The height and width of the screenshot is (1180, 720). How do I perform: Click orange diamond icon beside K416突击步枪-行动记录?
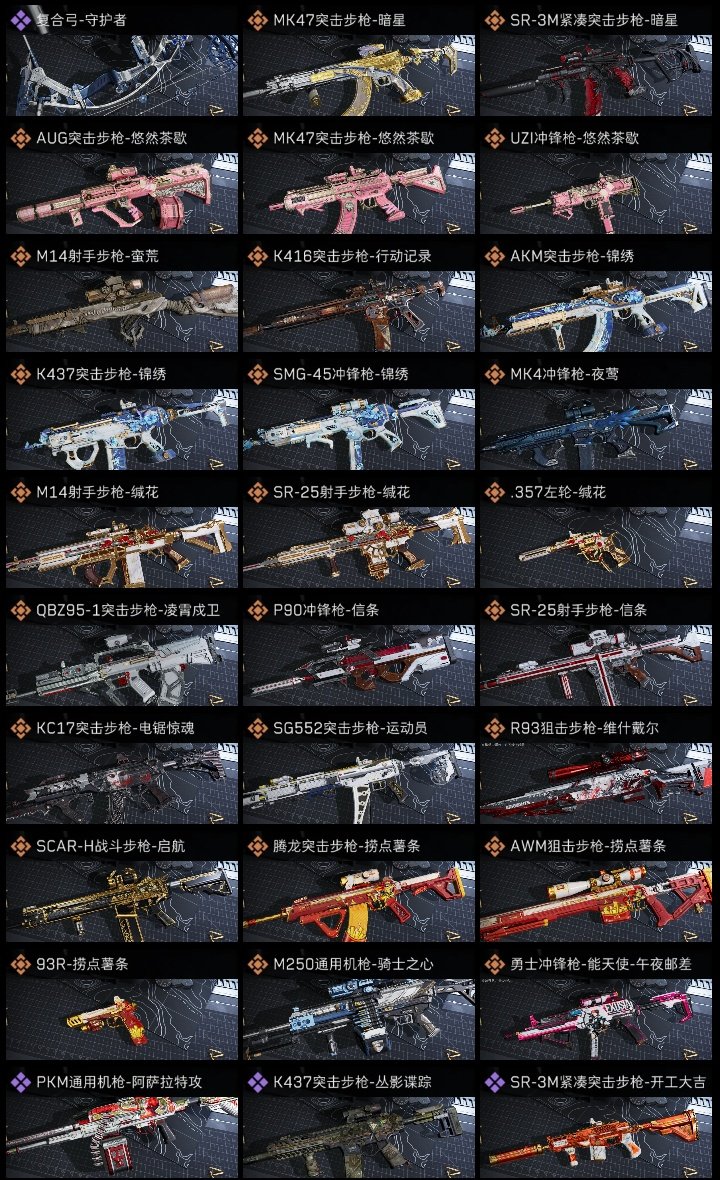click(x=258, y=256)
